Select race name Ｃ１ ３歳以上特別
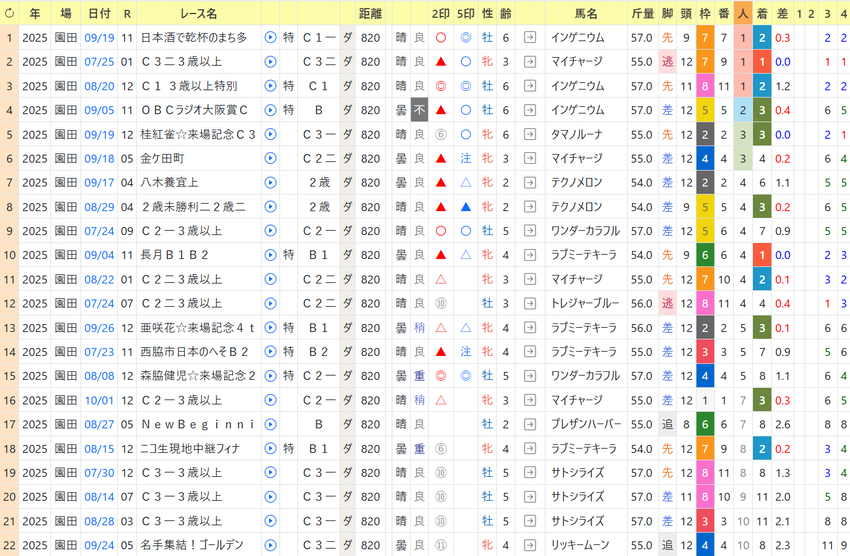Viewport: 850px width, 556px height. (x=189, y=86)
